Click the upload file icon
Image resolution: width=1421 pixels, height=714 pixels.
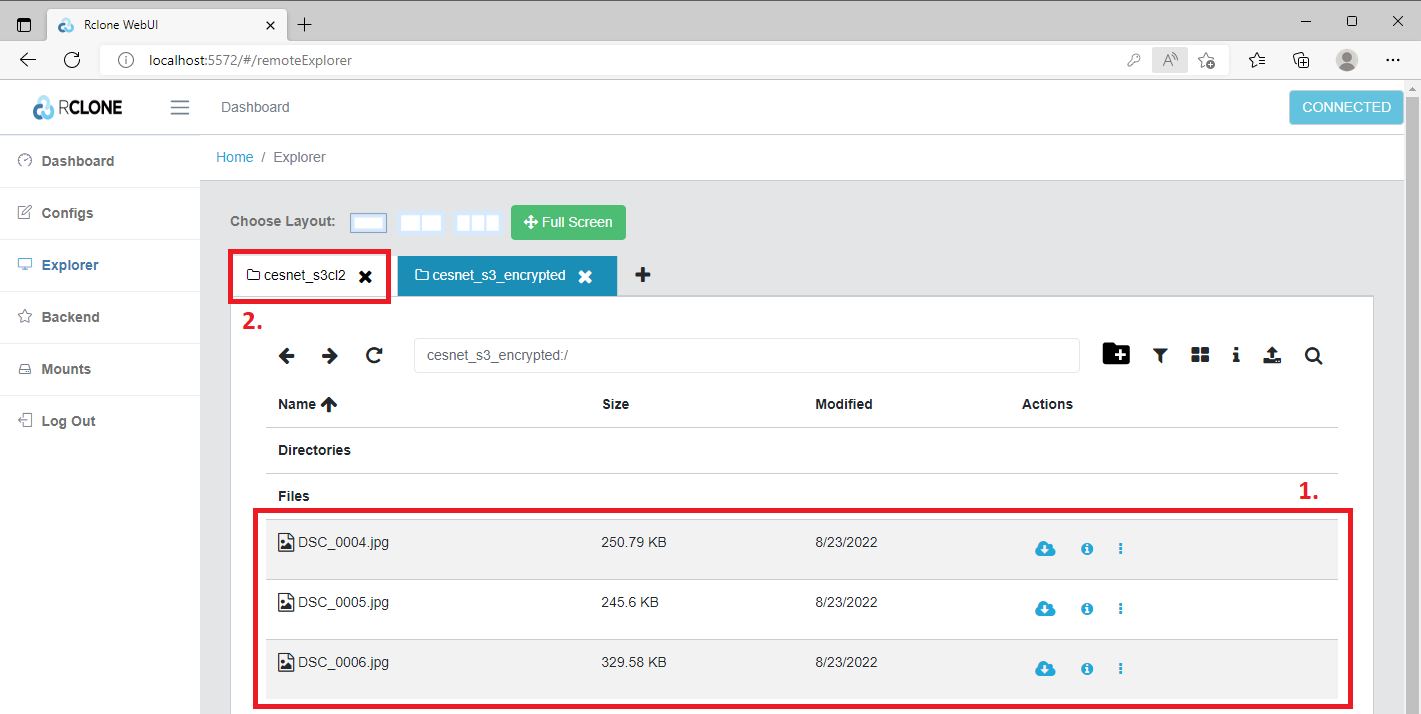tap(1272, 355)
